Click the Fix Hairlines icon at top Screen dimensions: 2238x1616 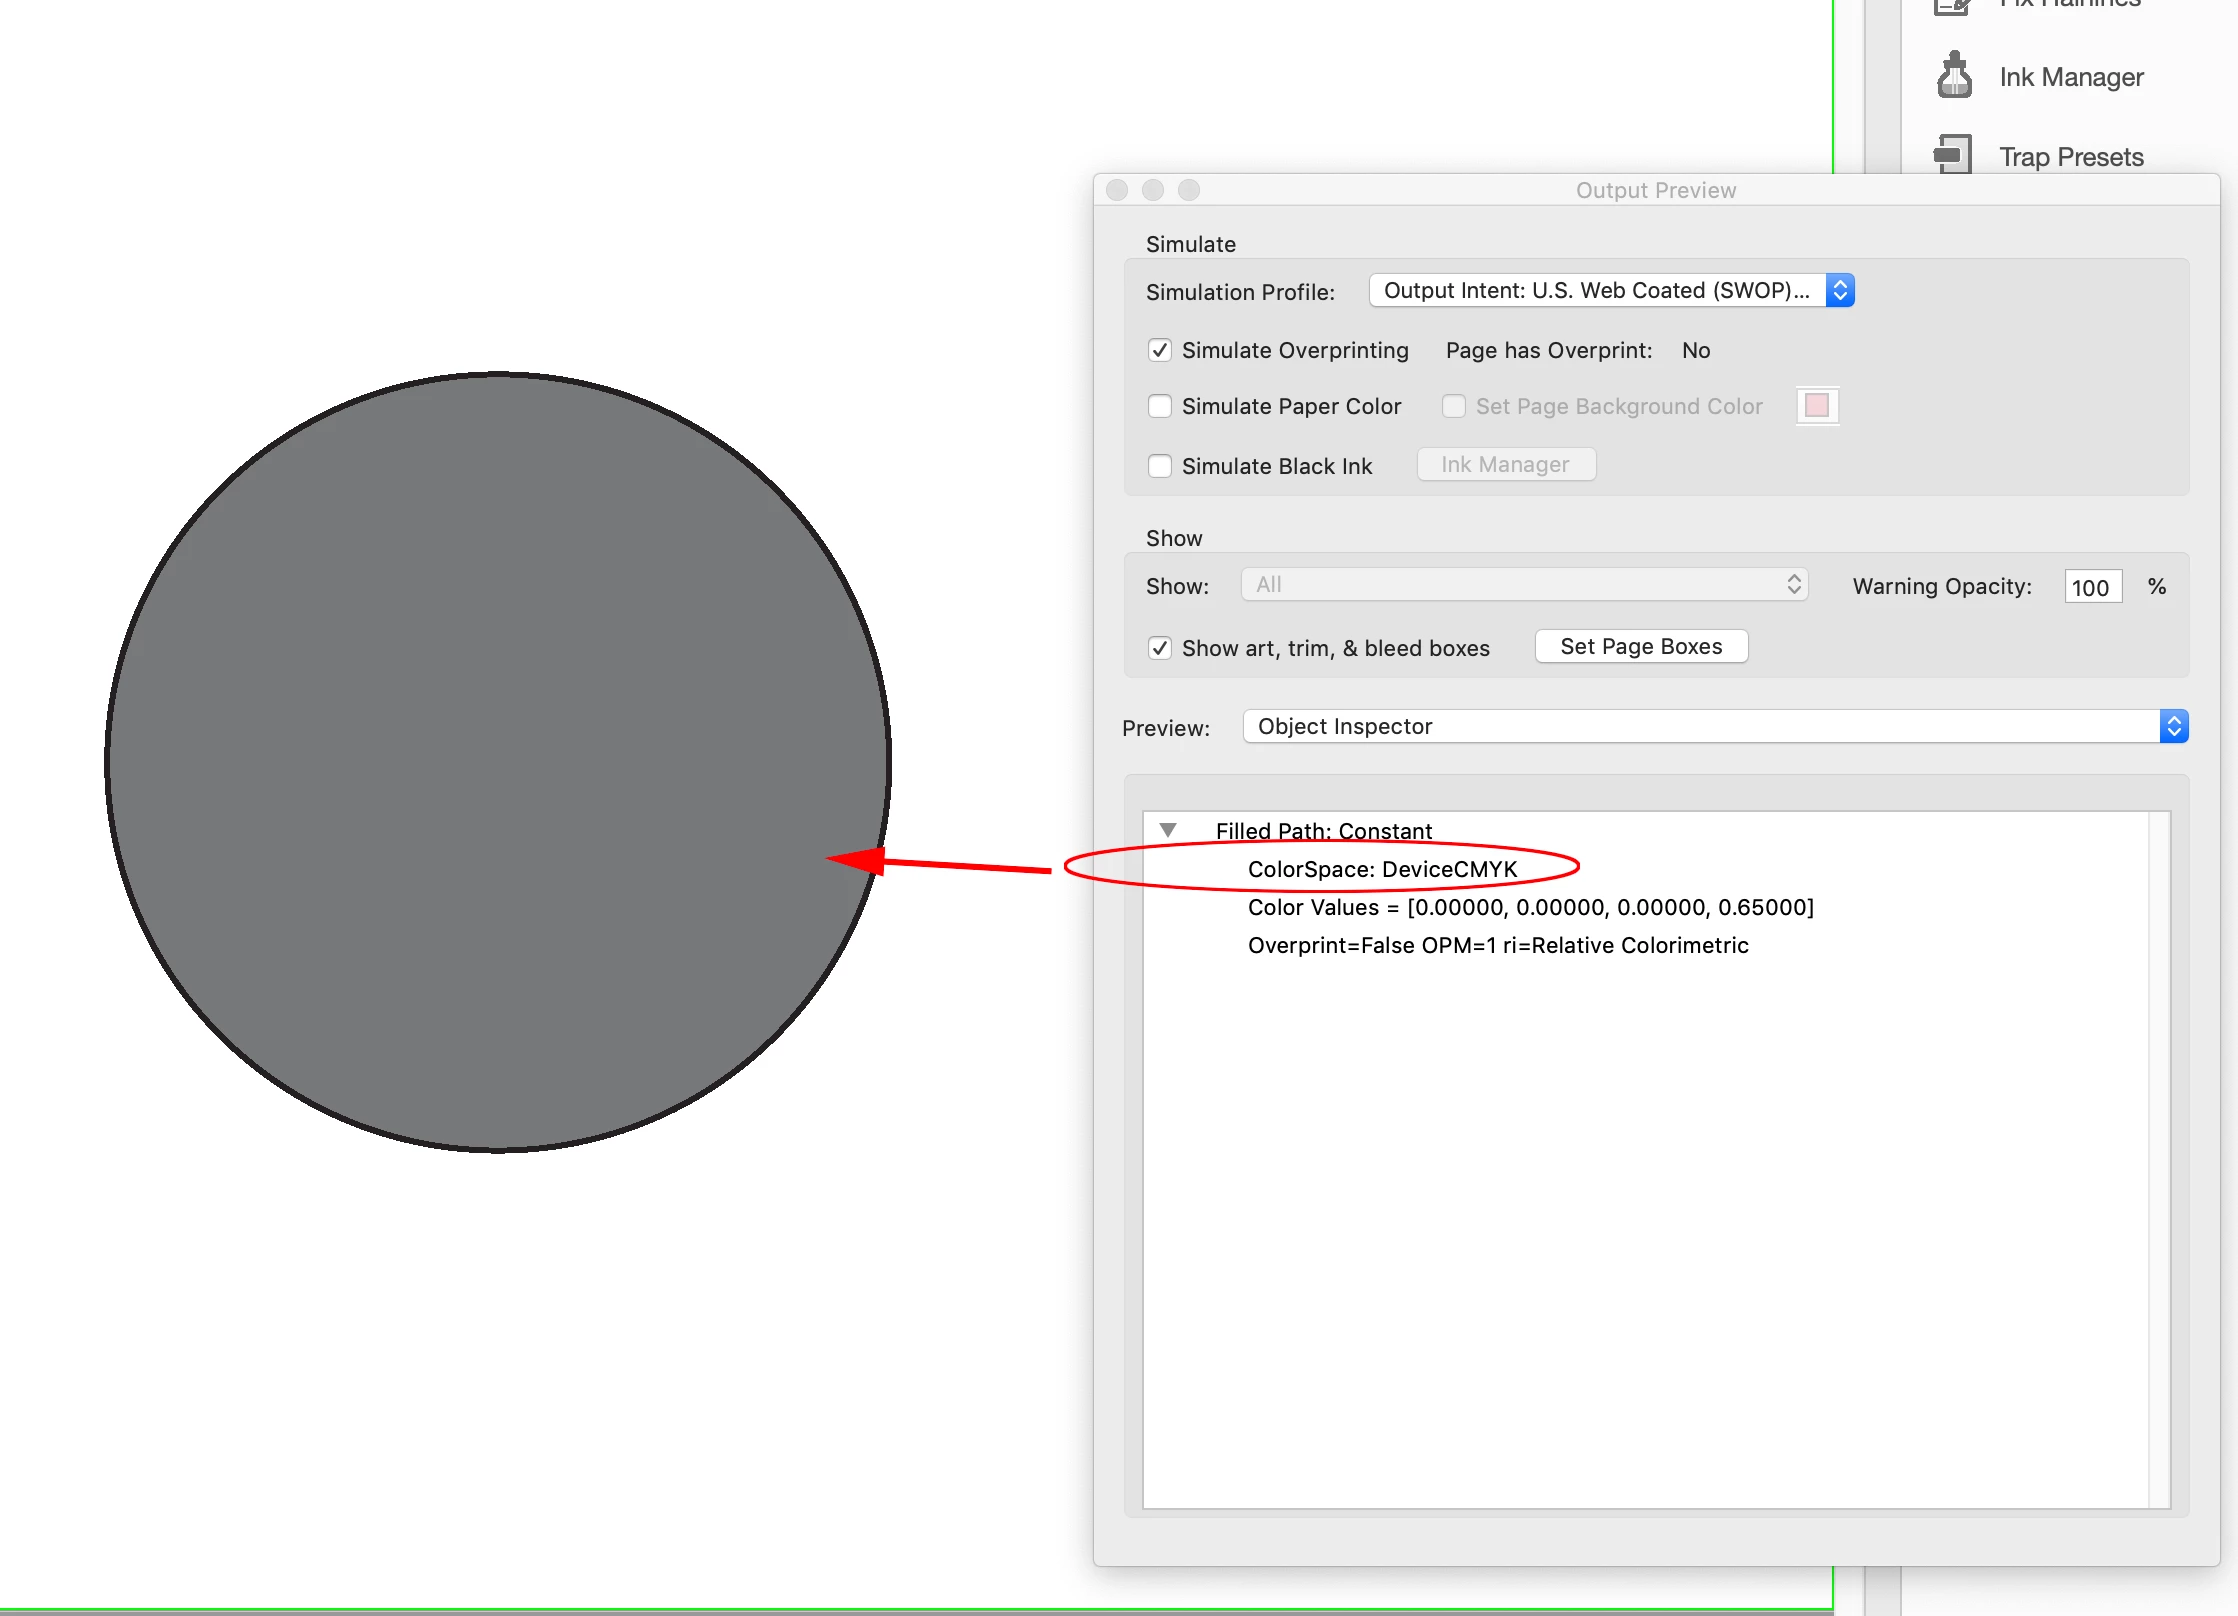pos(1953,6)
